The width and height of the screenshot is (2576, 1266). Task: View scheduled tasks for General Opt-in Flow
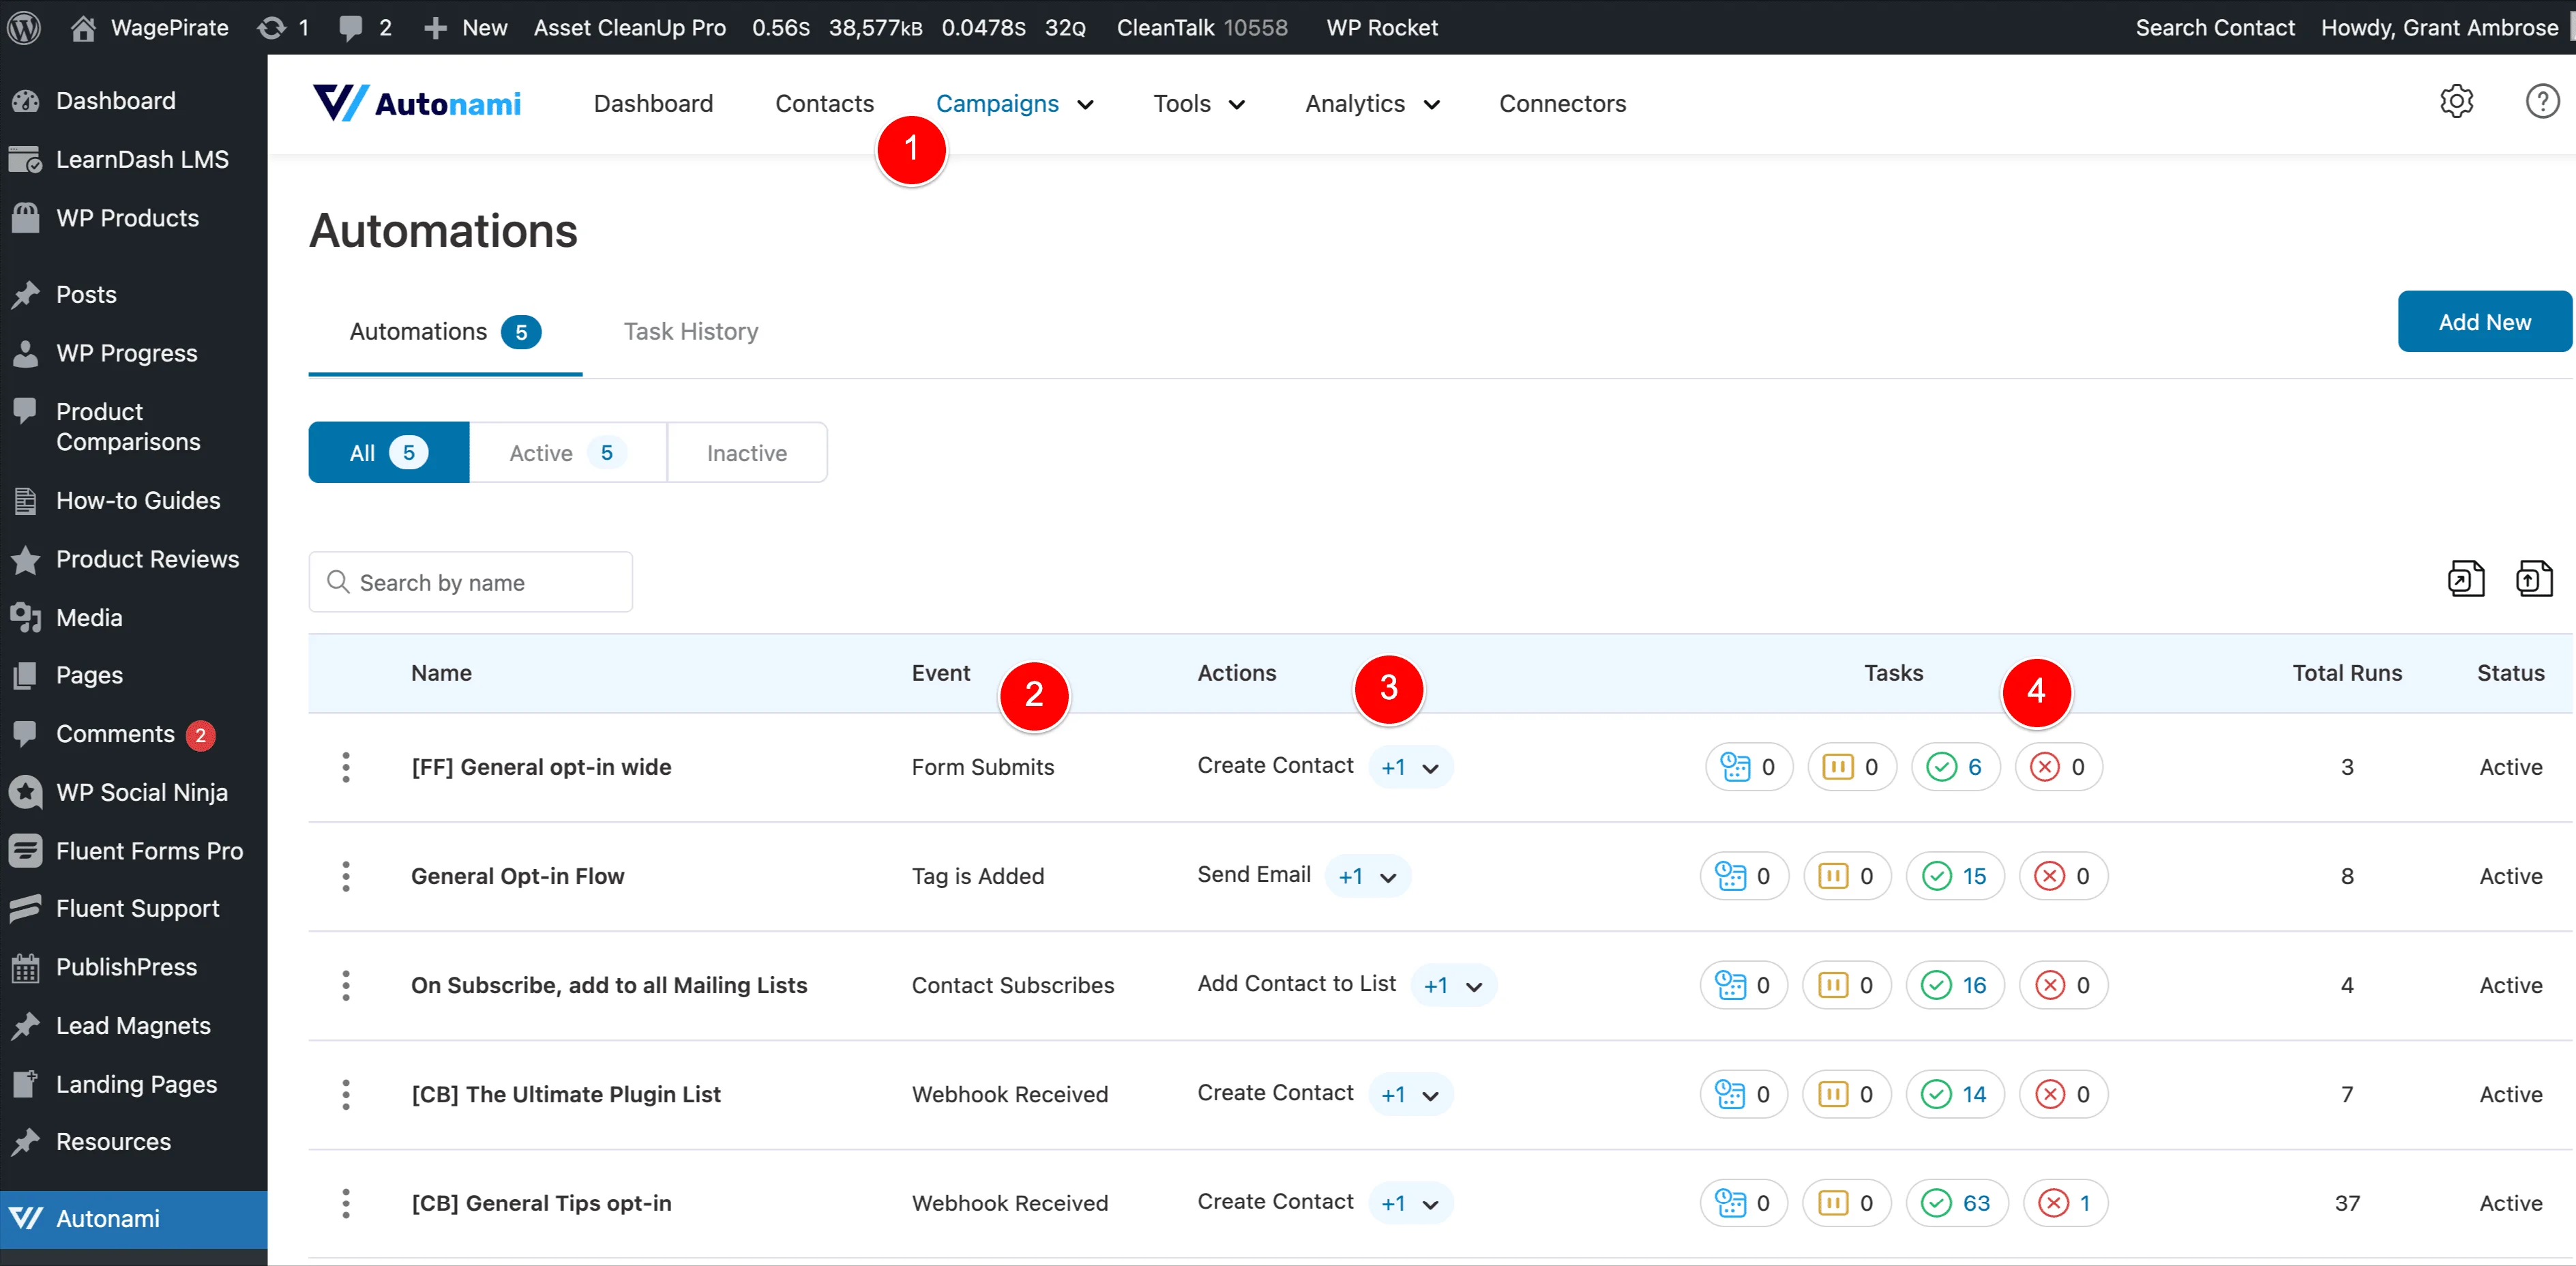(x=1744, y=876)
